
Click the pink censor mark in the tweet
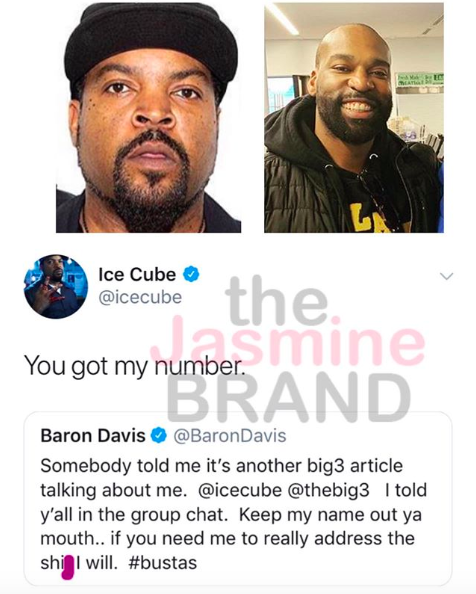click(x=68, y=566)
